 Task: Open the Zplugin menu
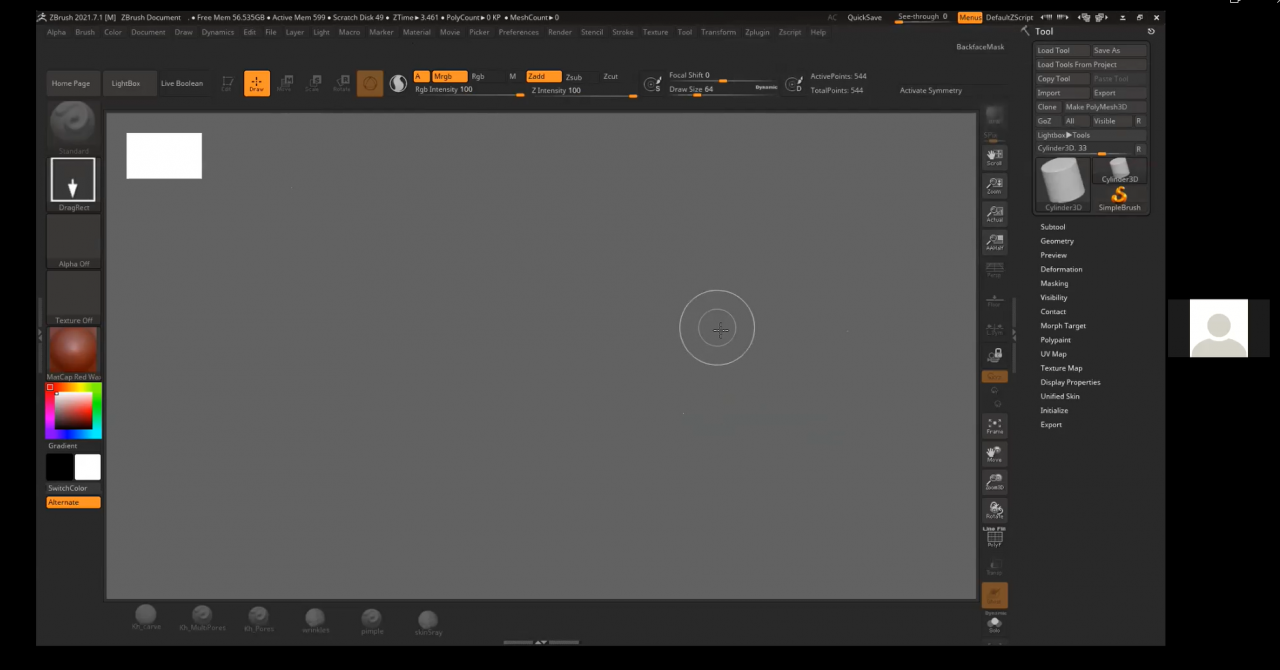(757, 32)
